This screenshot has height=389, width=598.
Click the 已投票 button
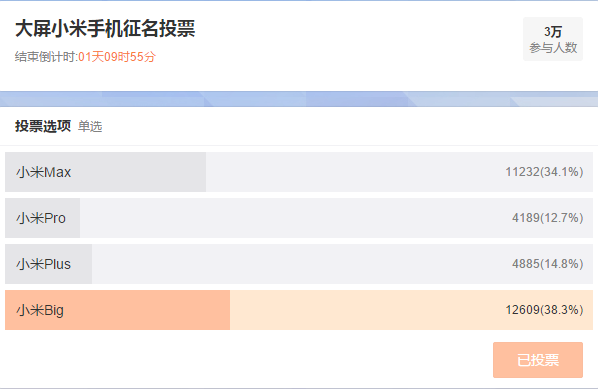pyautogui.click(x=538, y=360)
